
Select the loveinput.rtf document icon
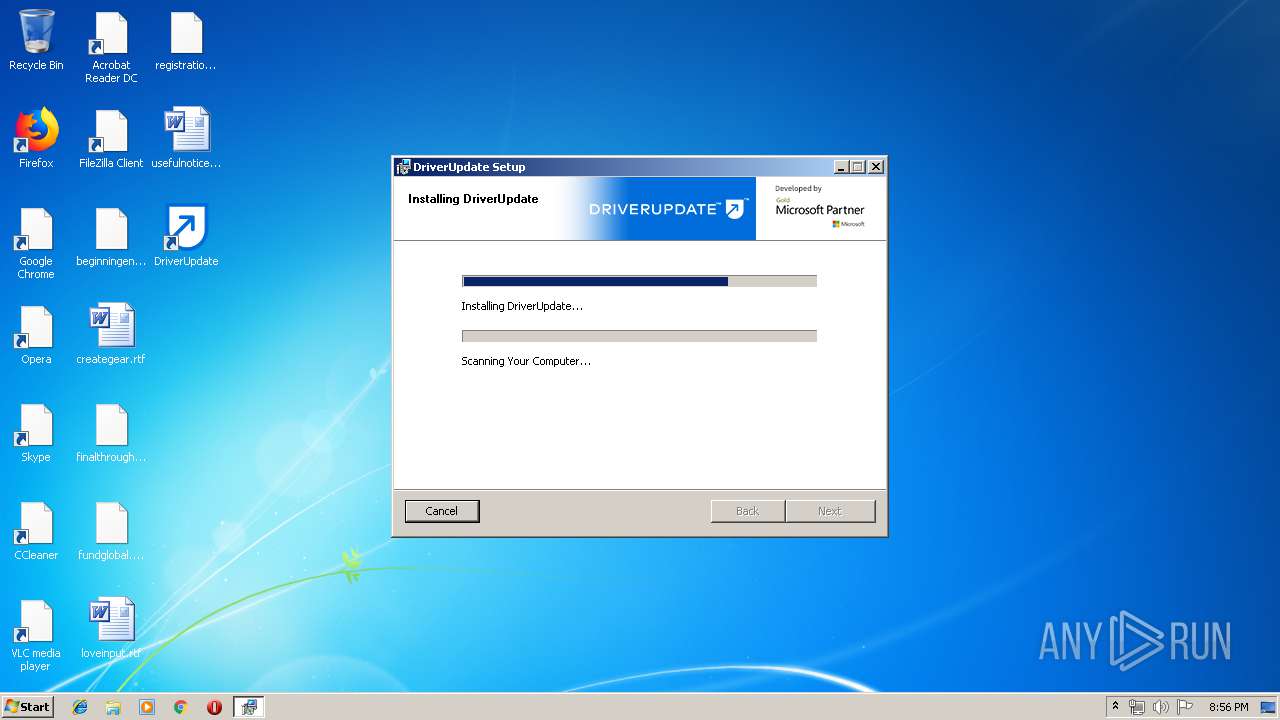[111, 628]
